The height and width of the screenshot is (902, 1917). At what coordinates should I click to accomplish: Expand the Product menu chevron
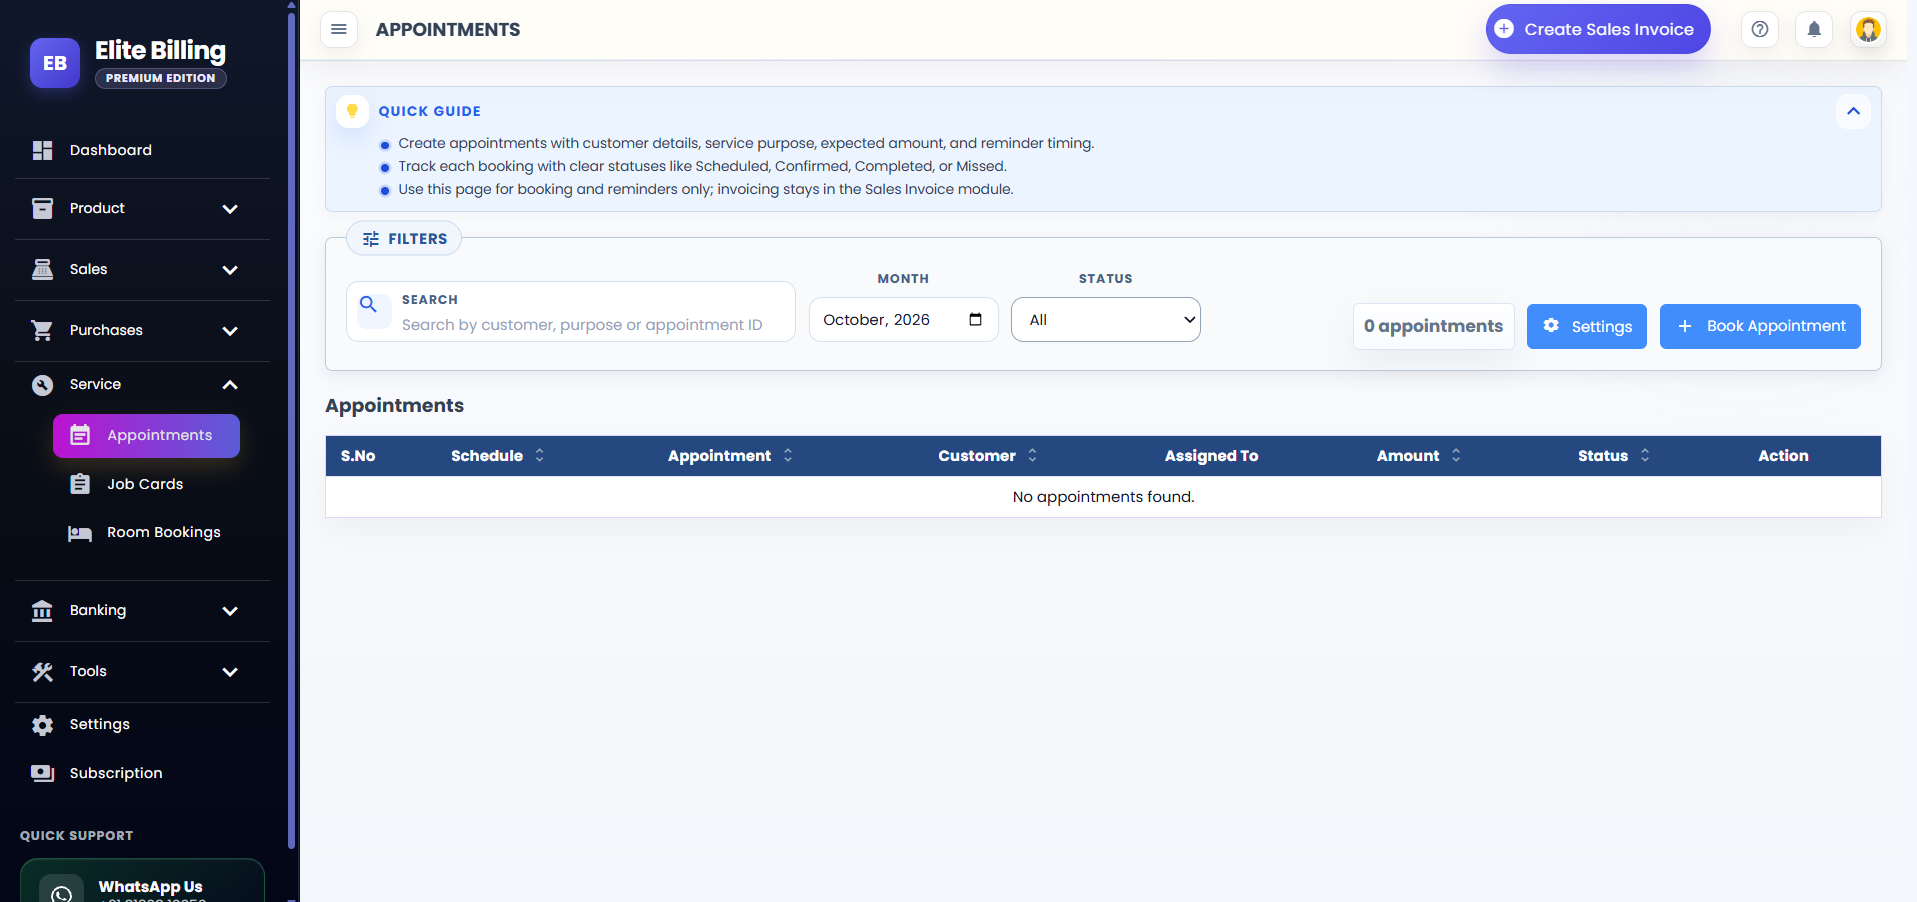click(x=230, y=209)
